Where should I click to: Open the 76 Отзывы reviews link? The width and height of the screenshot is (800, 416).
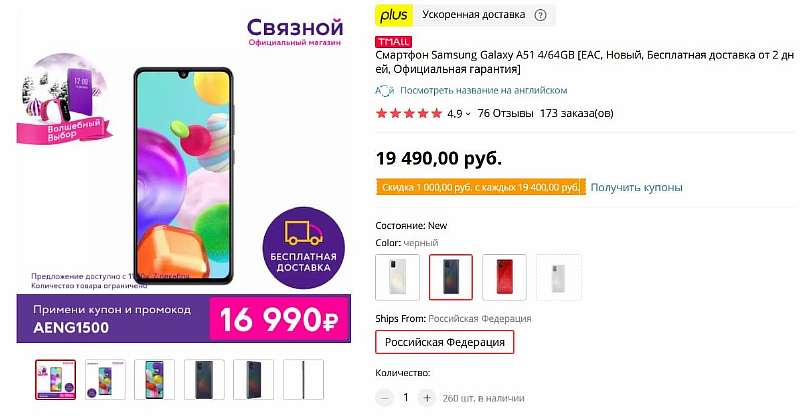pyautogui.click(x=505, y=113)
